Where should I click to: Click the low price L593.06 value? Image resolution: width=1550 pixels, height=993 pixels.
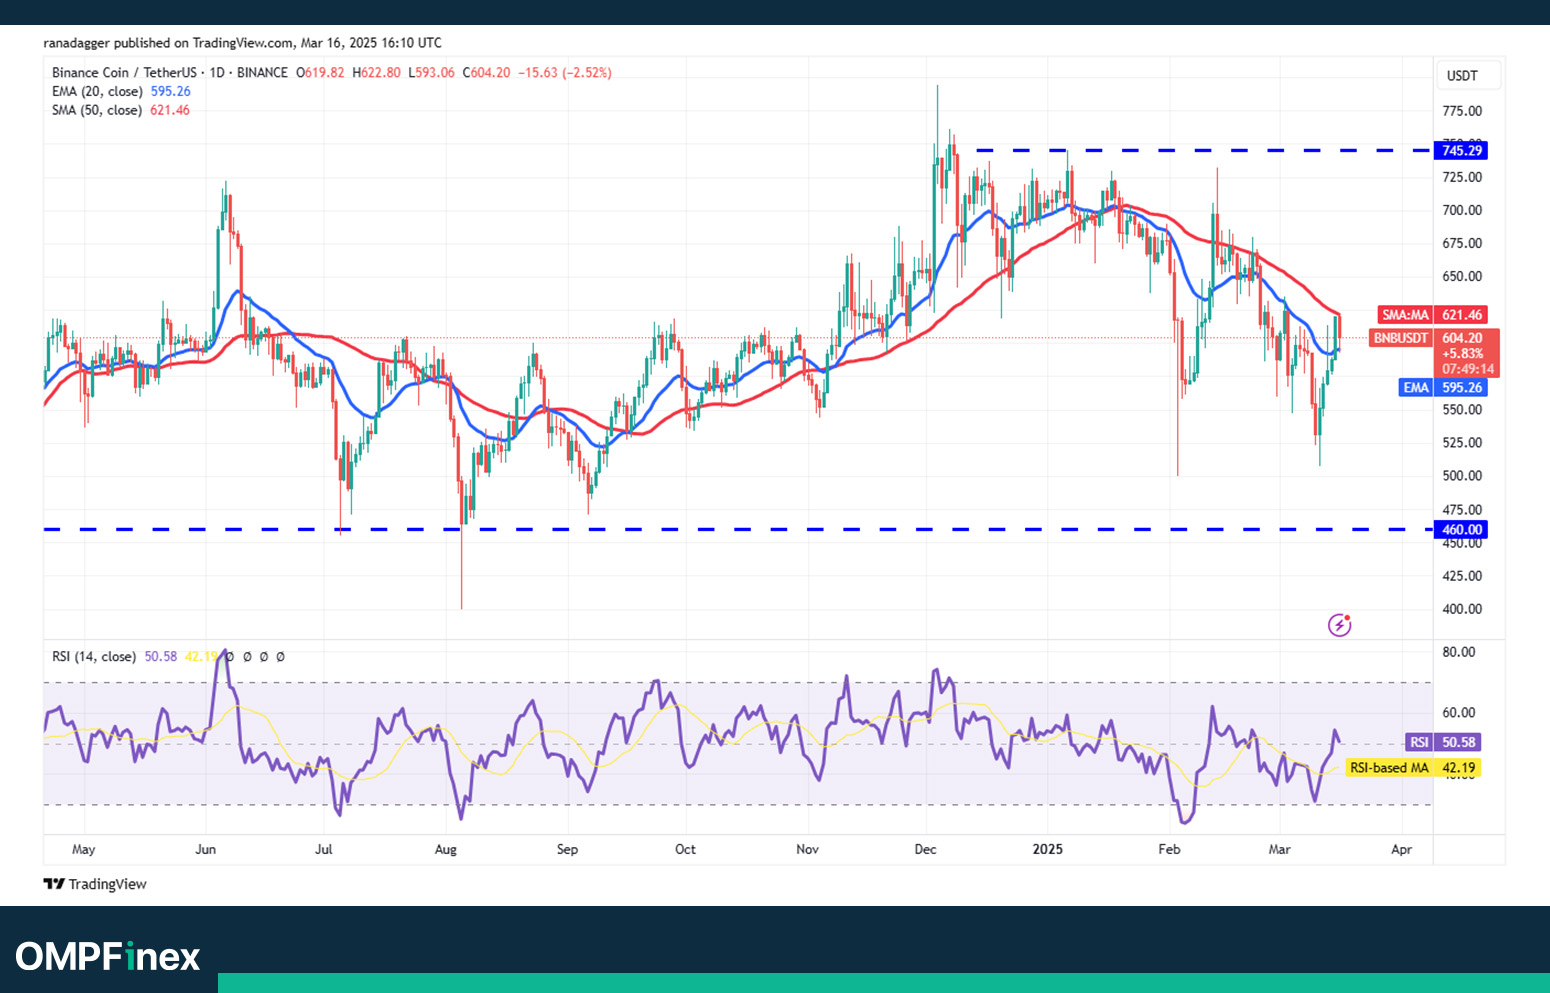tap(431, 73)
